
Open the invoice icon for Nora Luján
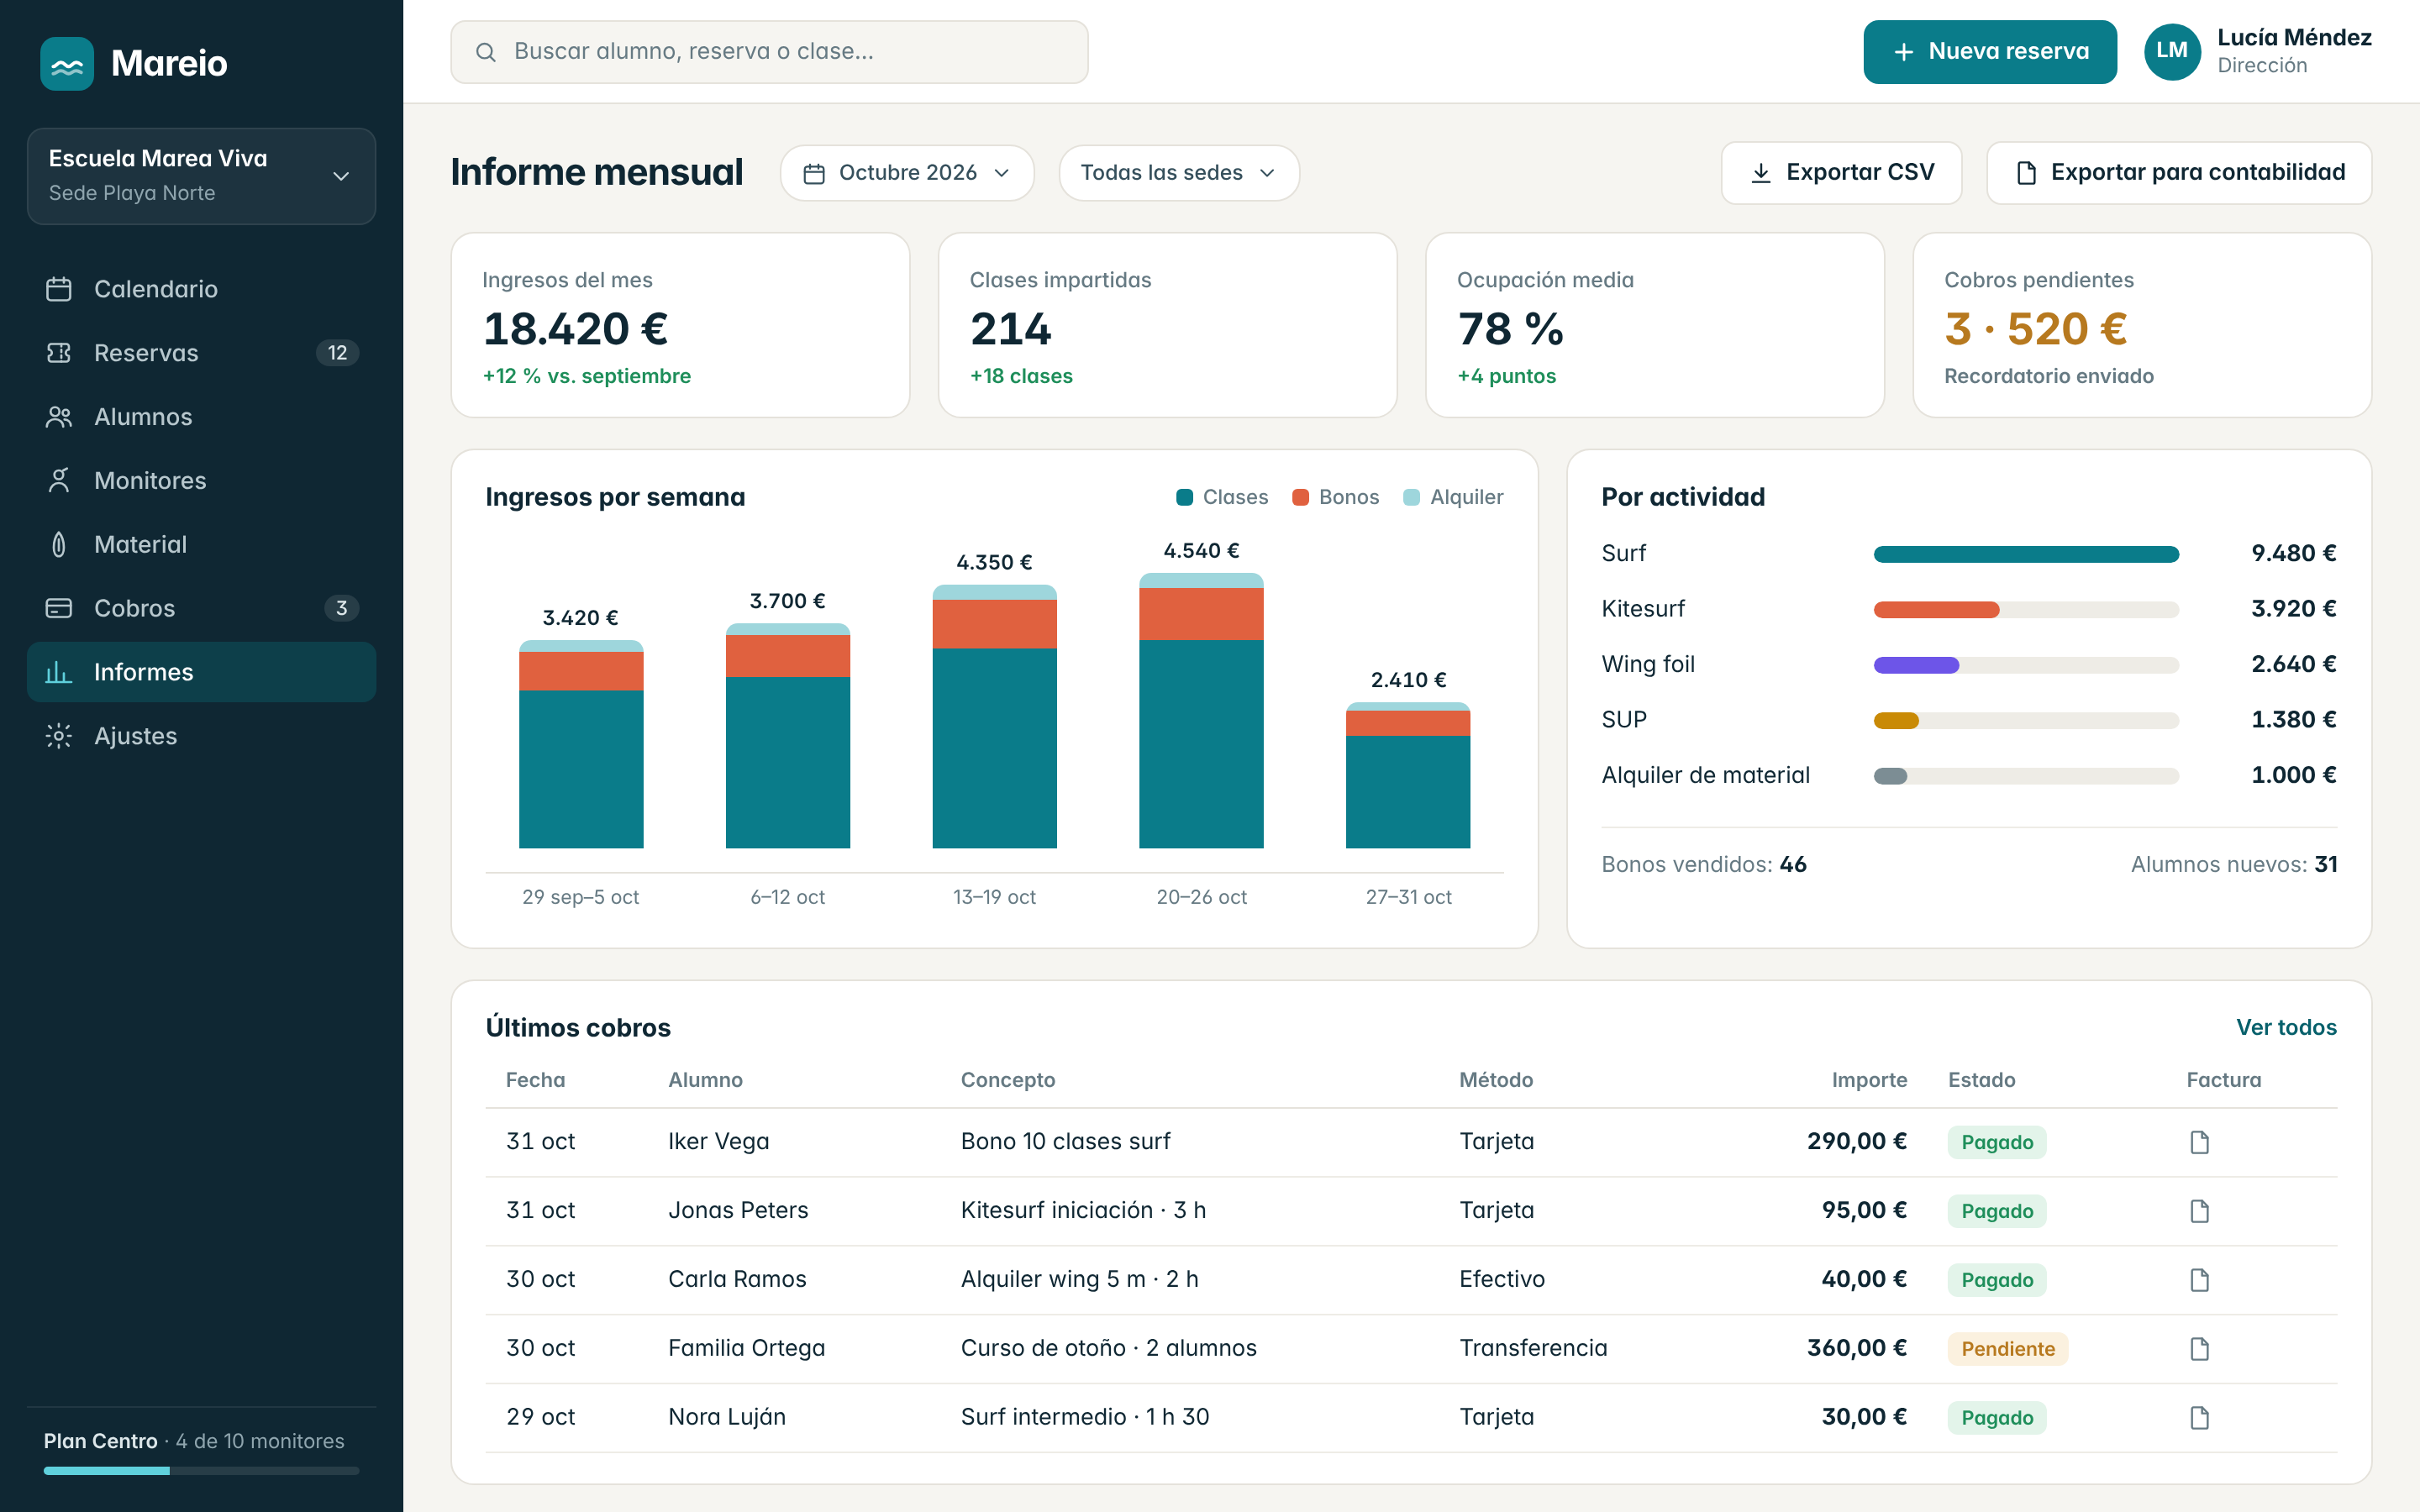[2199, 1418]
